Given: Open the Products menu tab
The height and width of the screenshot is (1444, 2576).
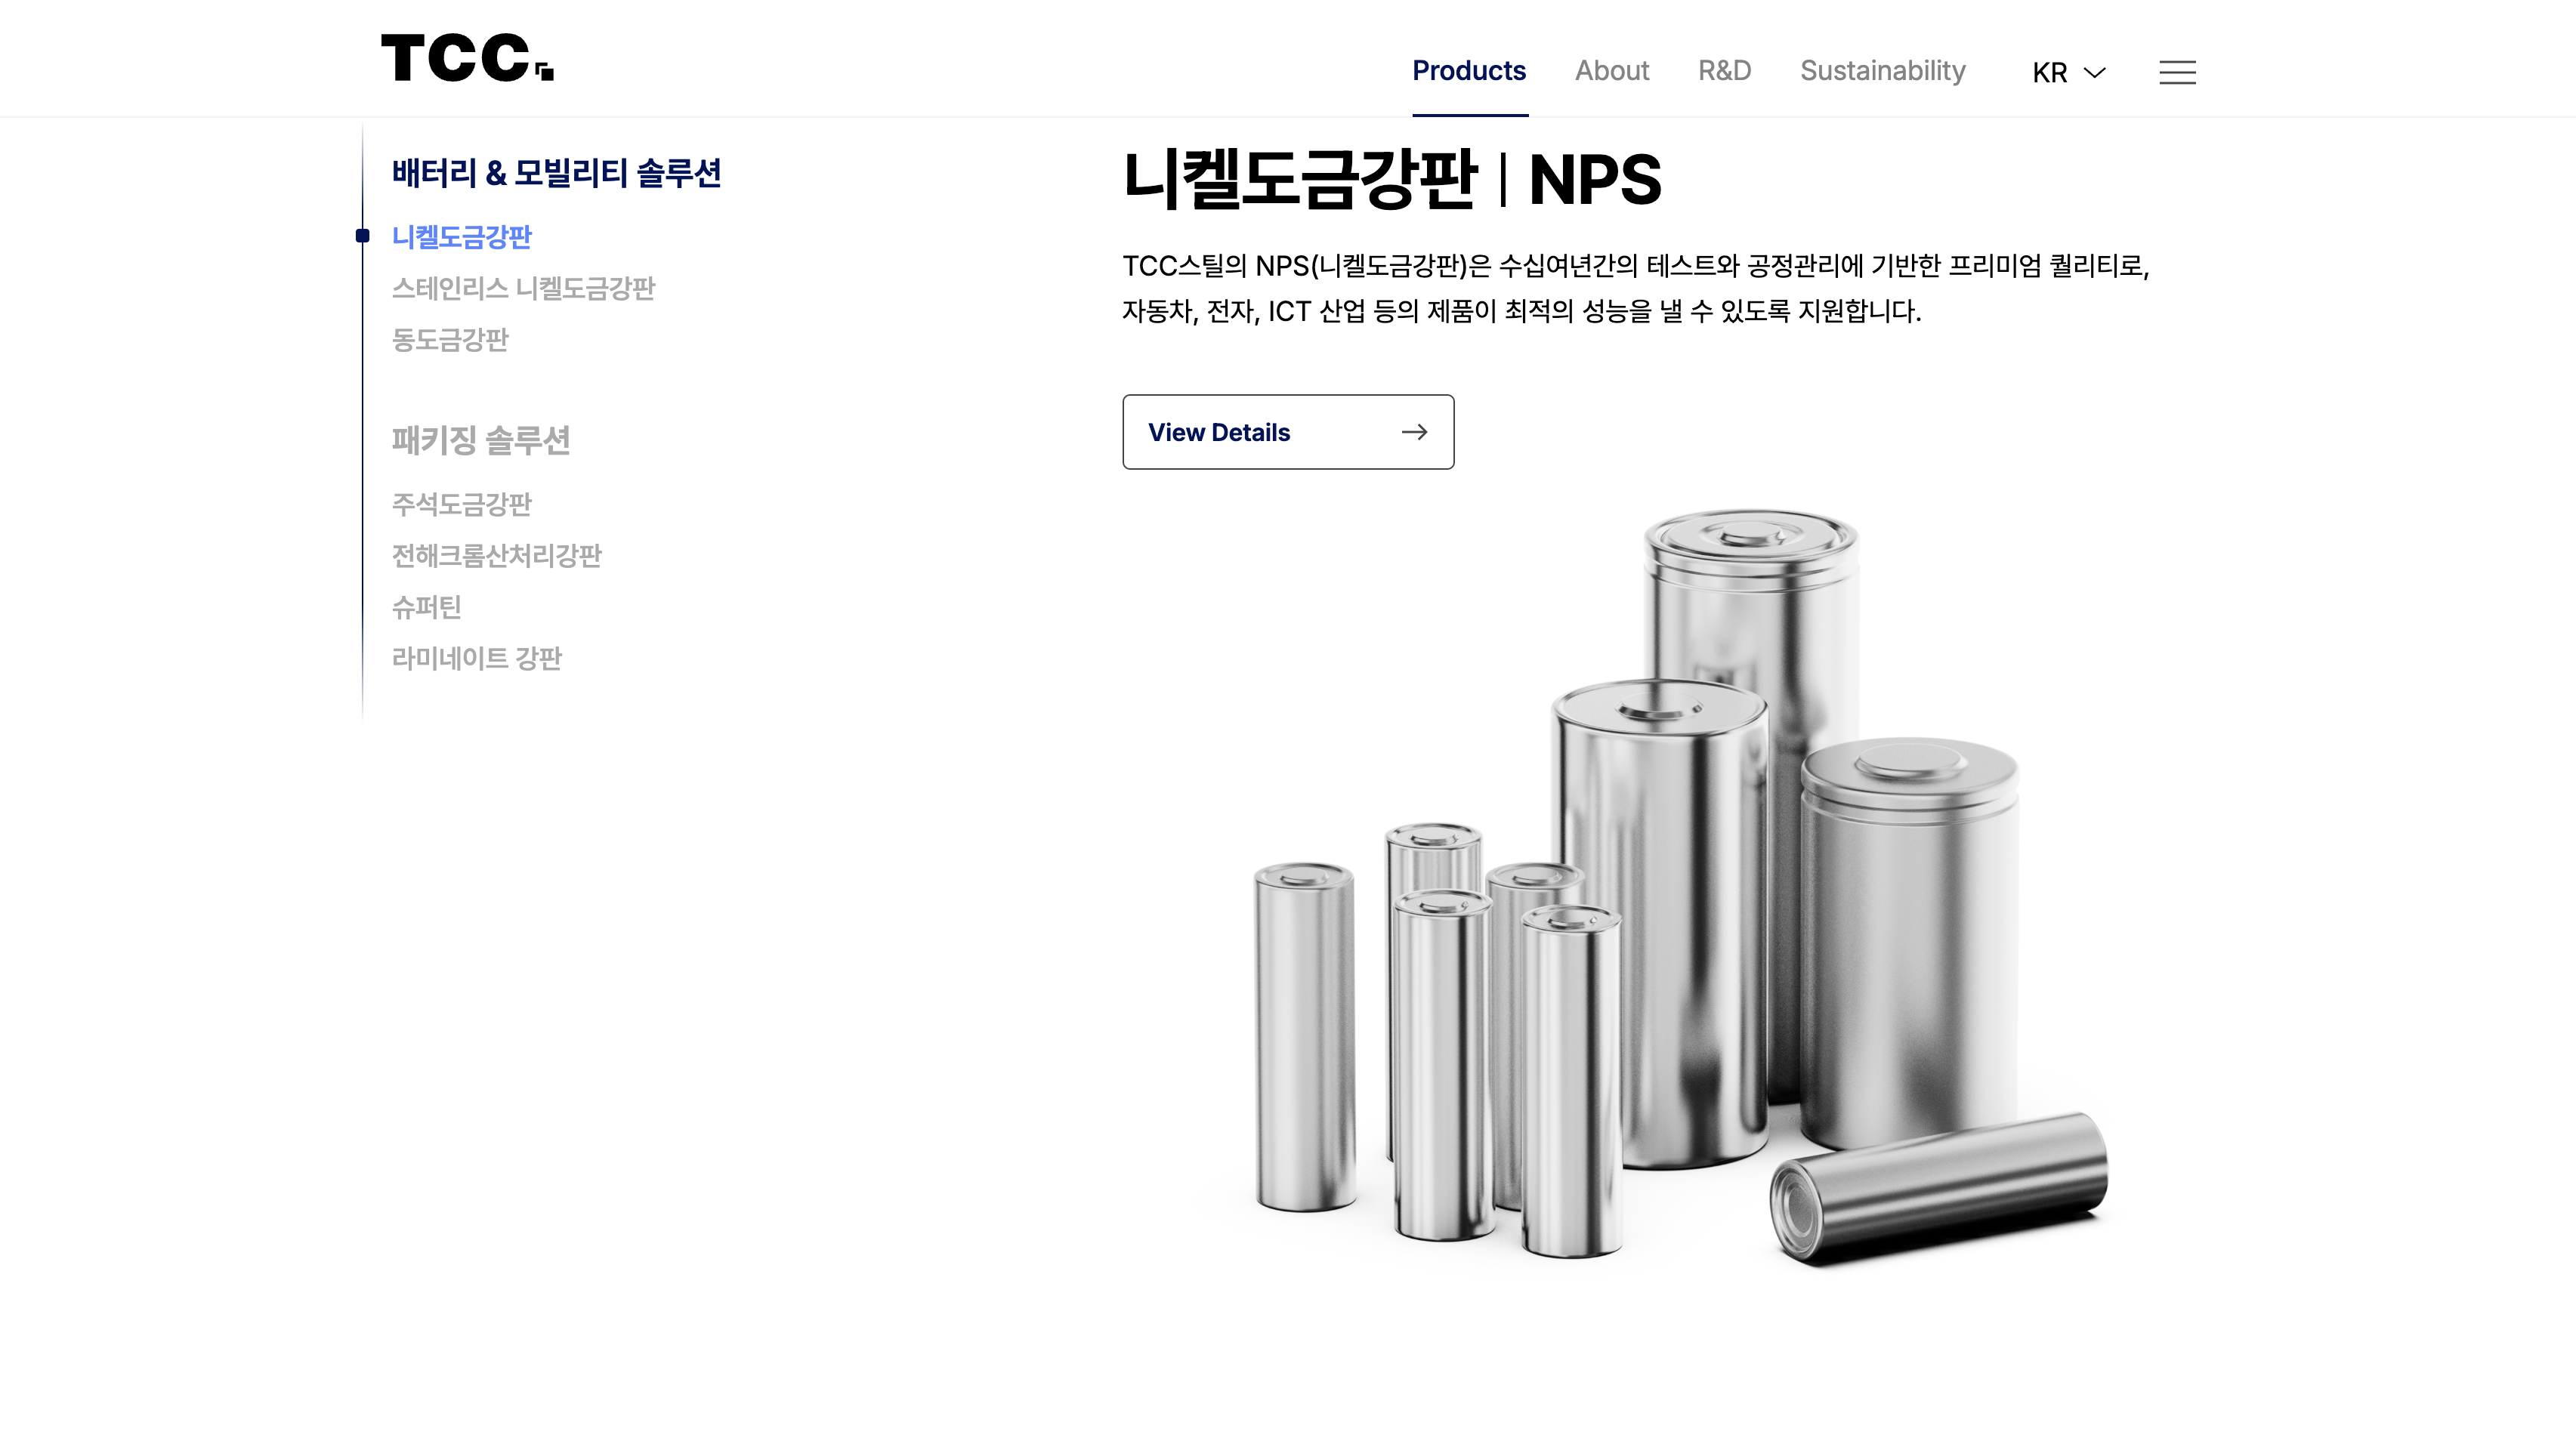Looking at the screenshot, I should point(1469,71).
